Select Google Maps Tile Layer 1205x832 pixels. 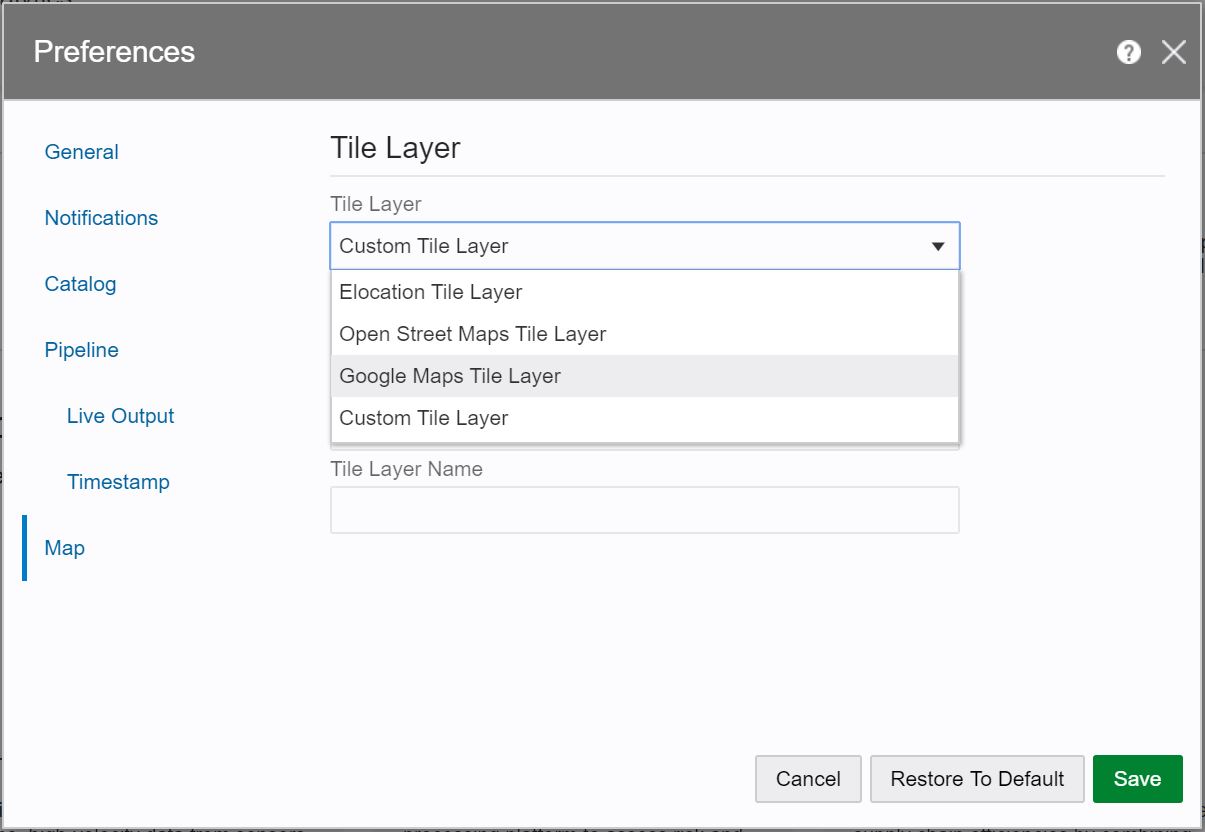pos(450,376)
